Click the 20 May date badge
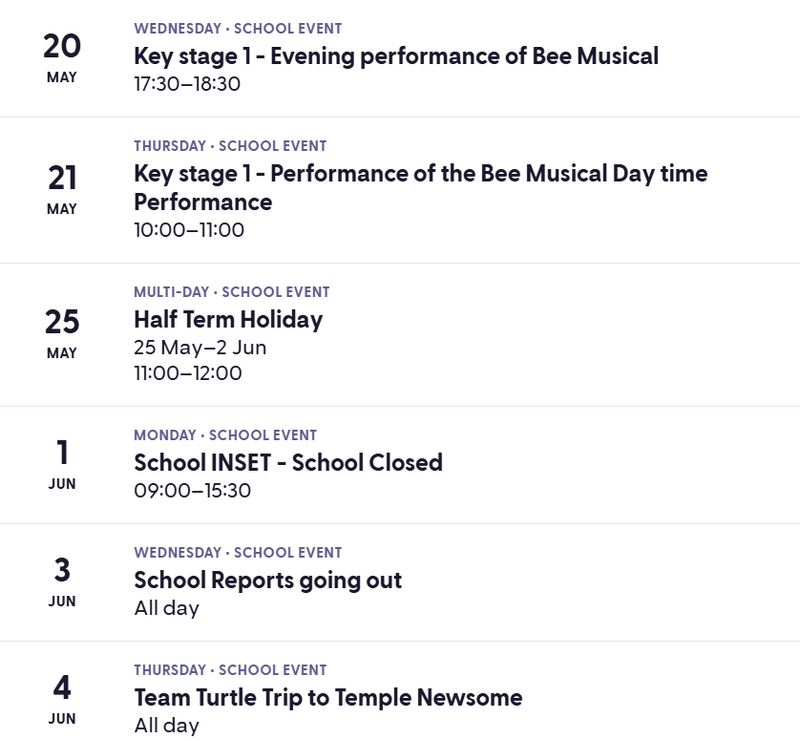800x741 pixels. click(62, 58)
